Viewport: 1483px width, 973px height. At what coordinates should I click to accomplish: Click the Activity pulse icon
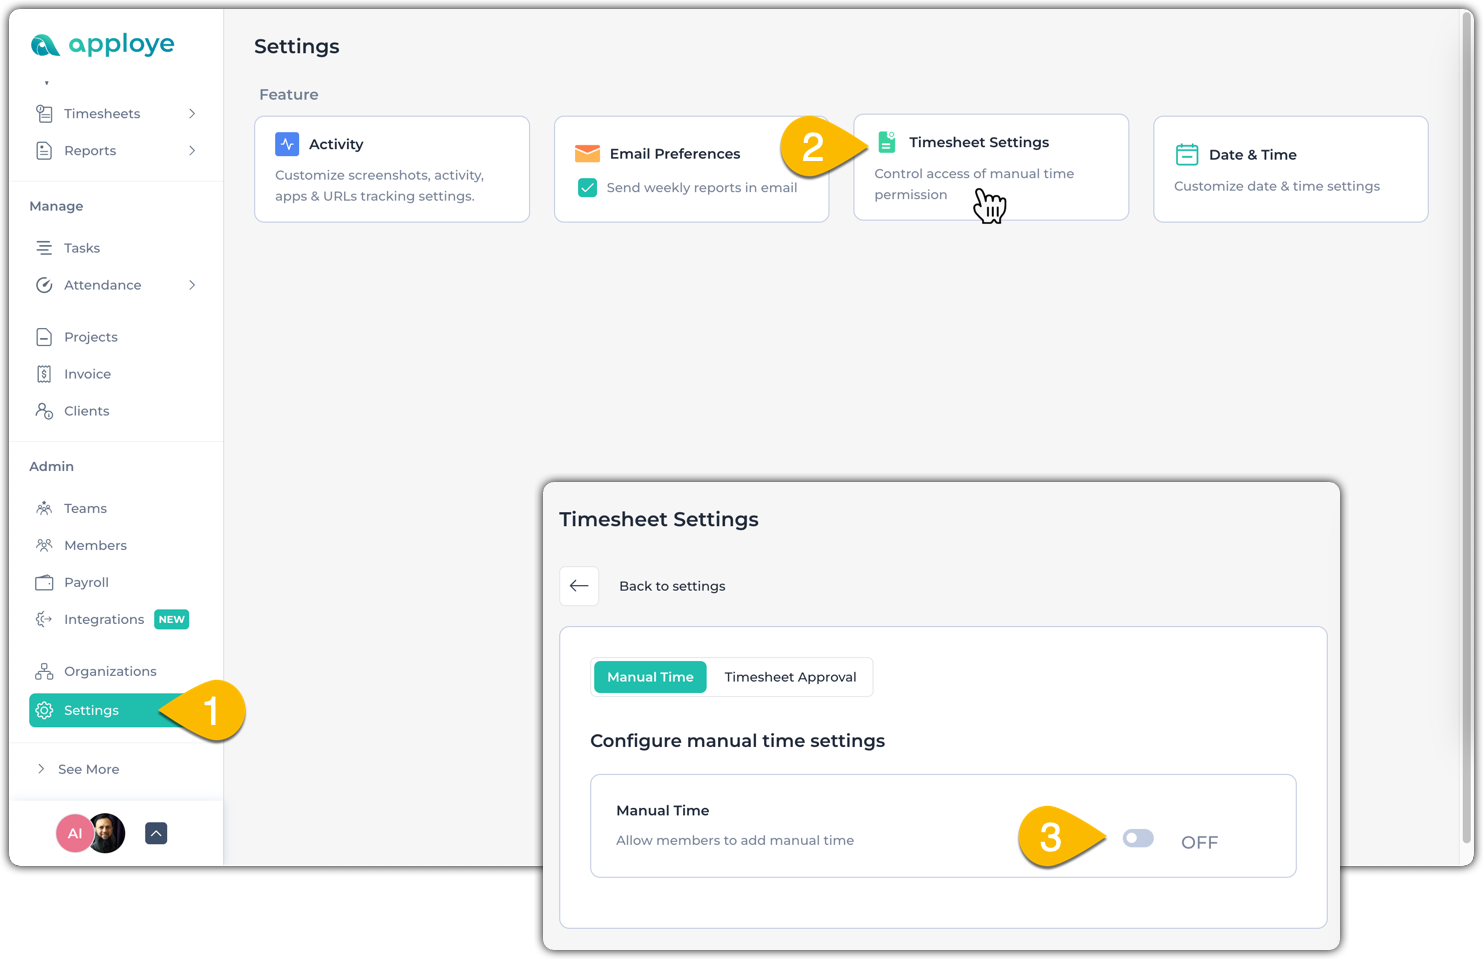[x=287, y=144]
